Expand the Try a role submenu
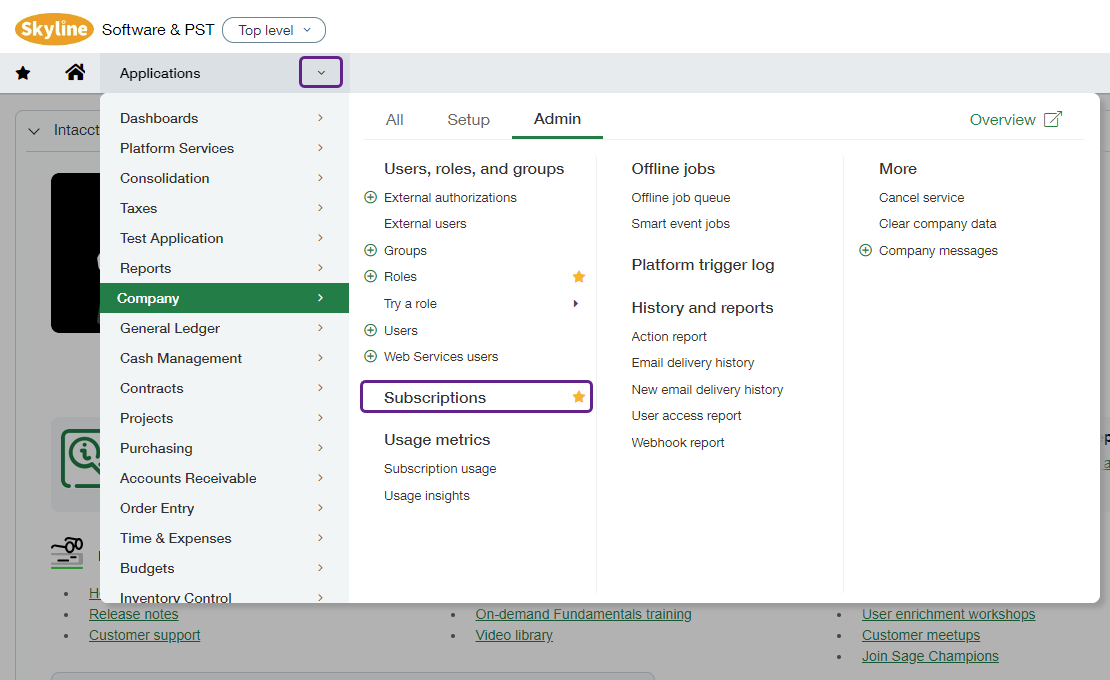The width and height of the screenshot is (1110, 680). pos(578,303)
